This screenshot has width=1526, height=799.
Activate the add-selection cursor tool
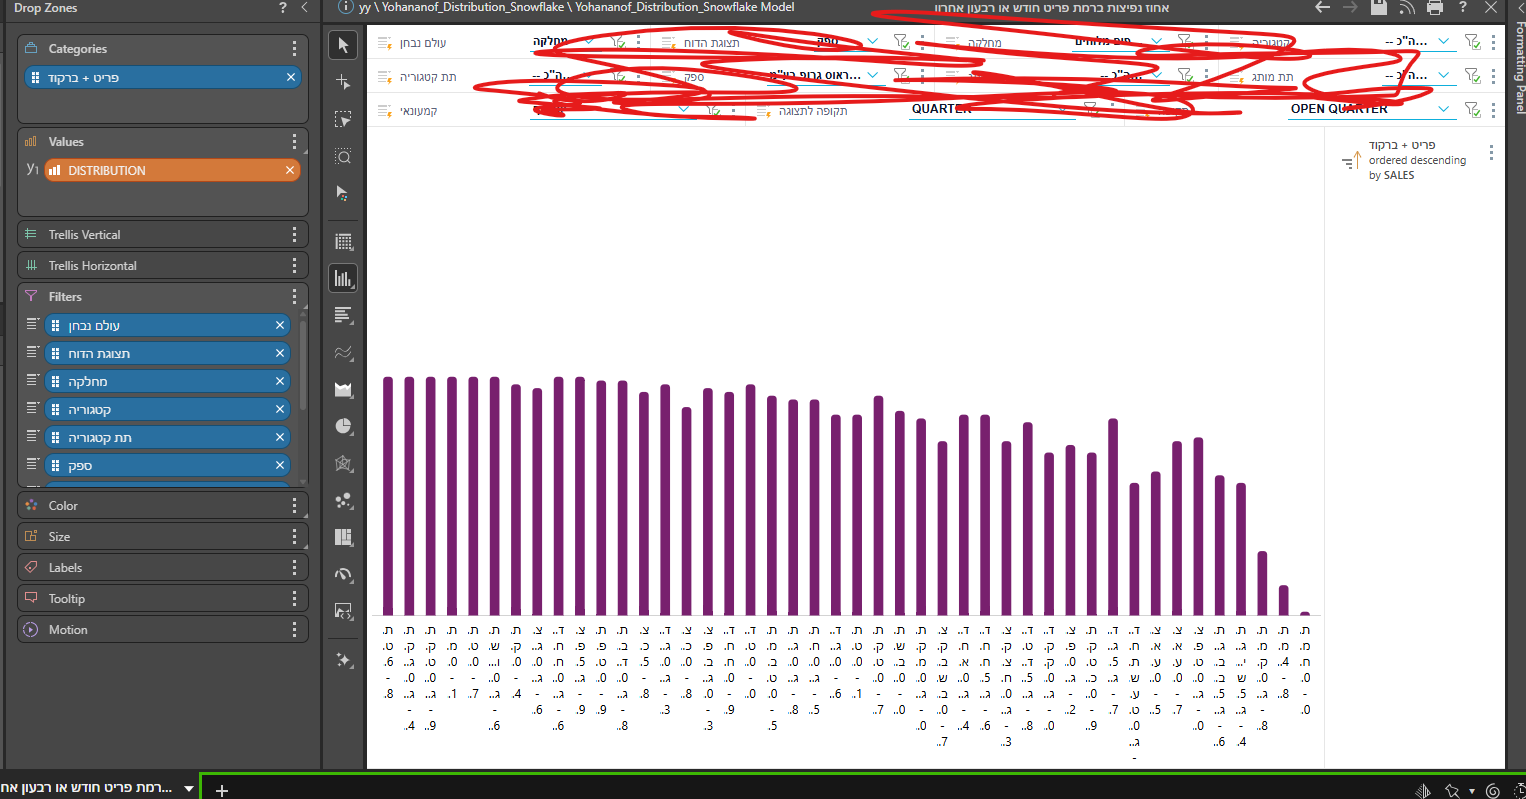coord(343,82)
